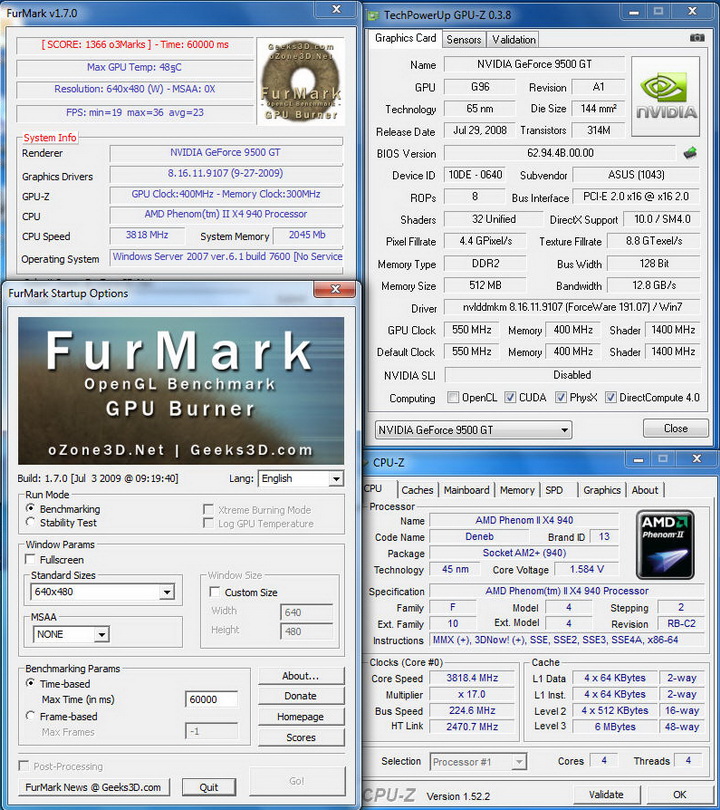The image size is (720, 810).
Task: Click the BIOS save chip icon in GPU-Z
Action: click(x=690, y=153)
